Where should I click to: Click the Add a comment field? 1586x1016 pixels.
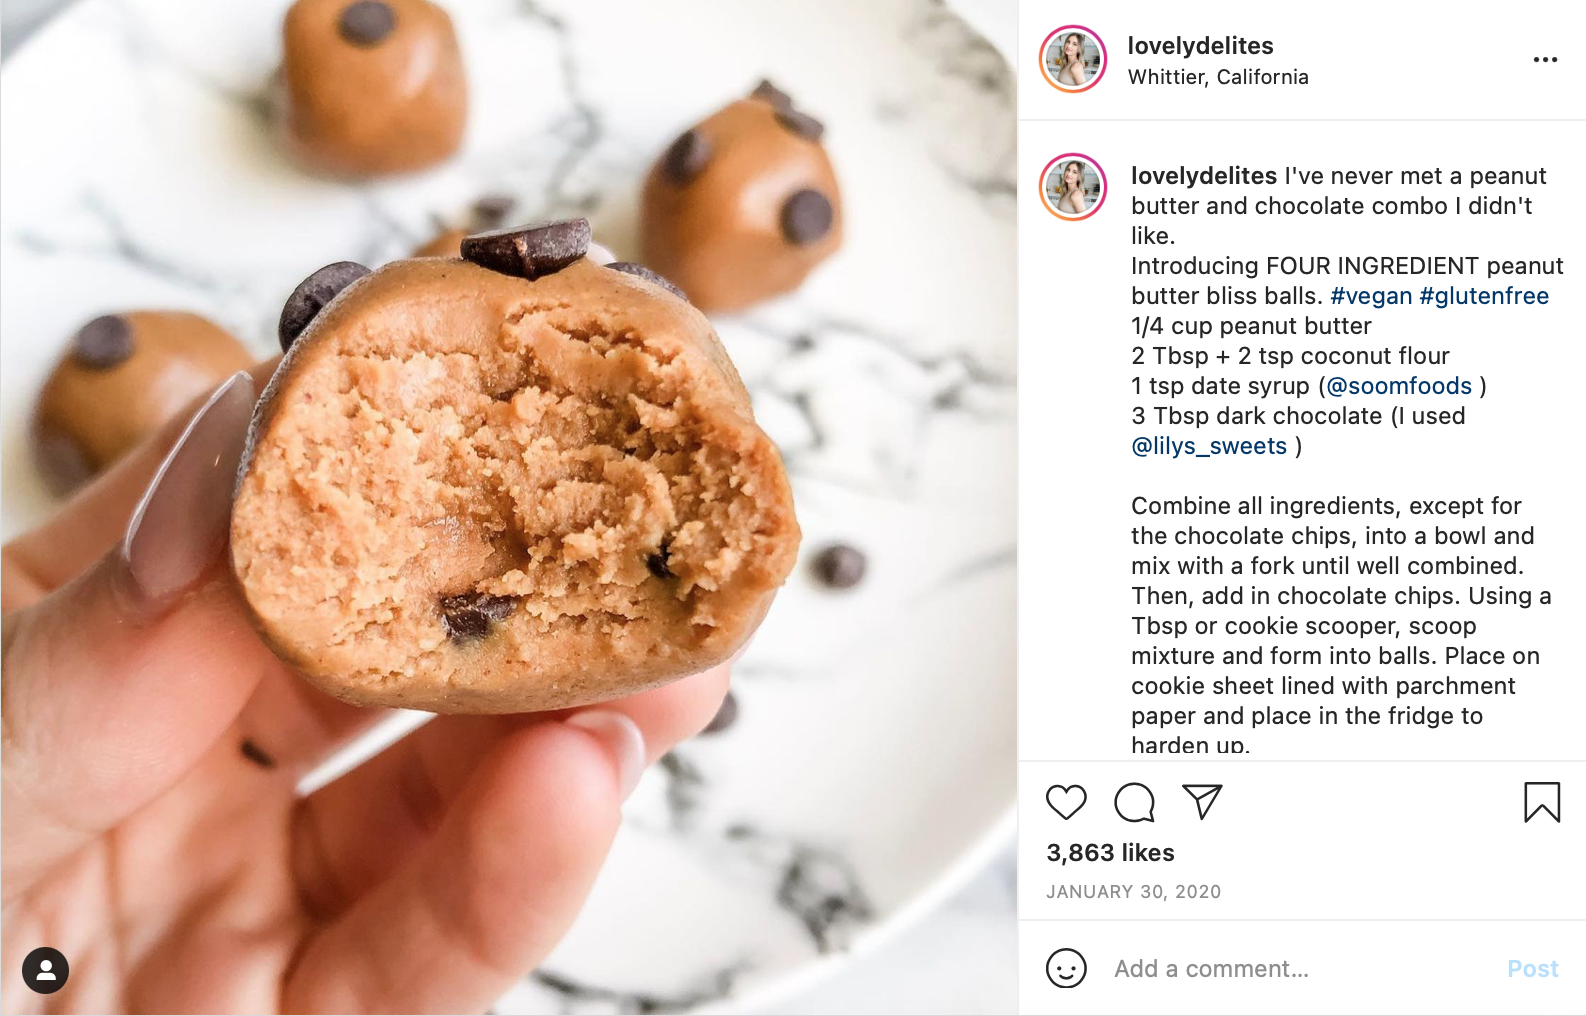click(1300, 968)
